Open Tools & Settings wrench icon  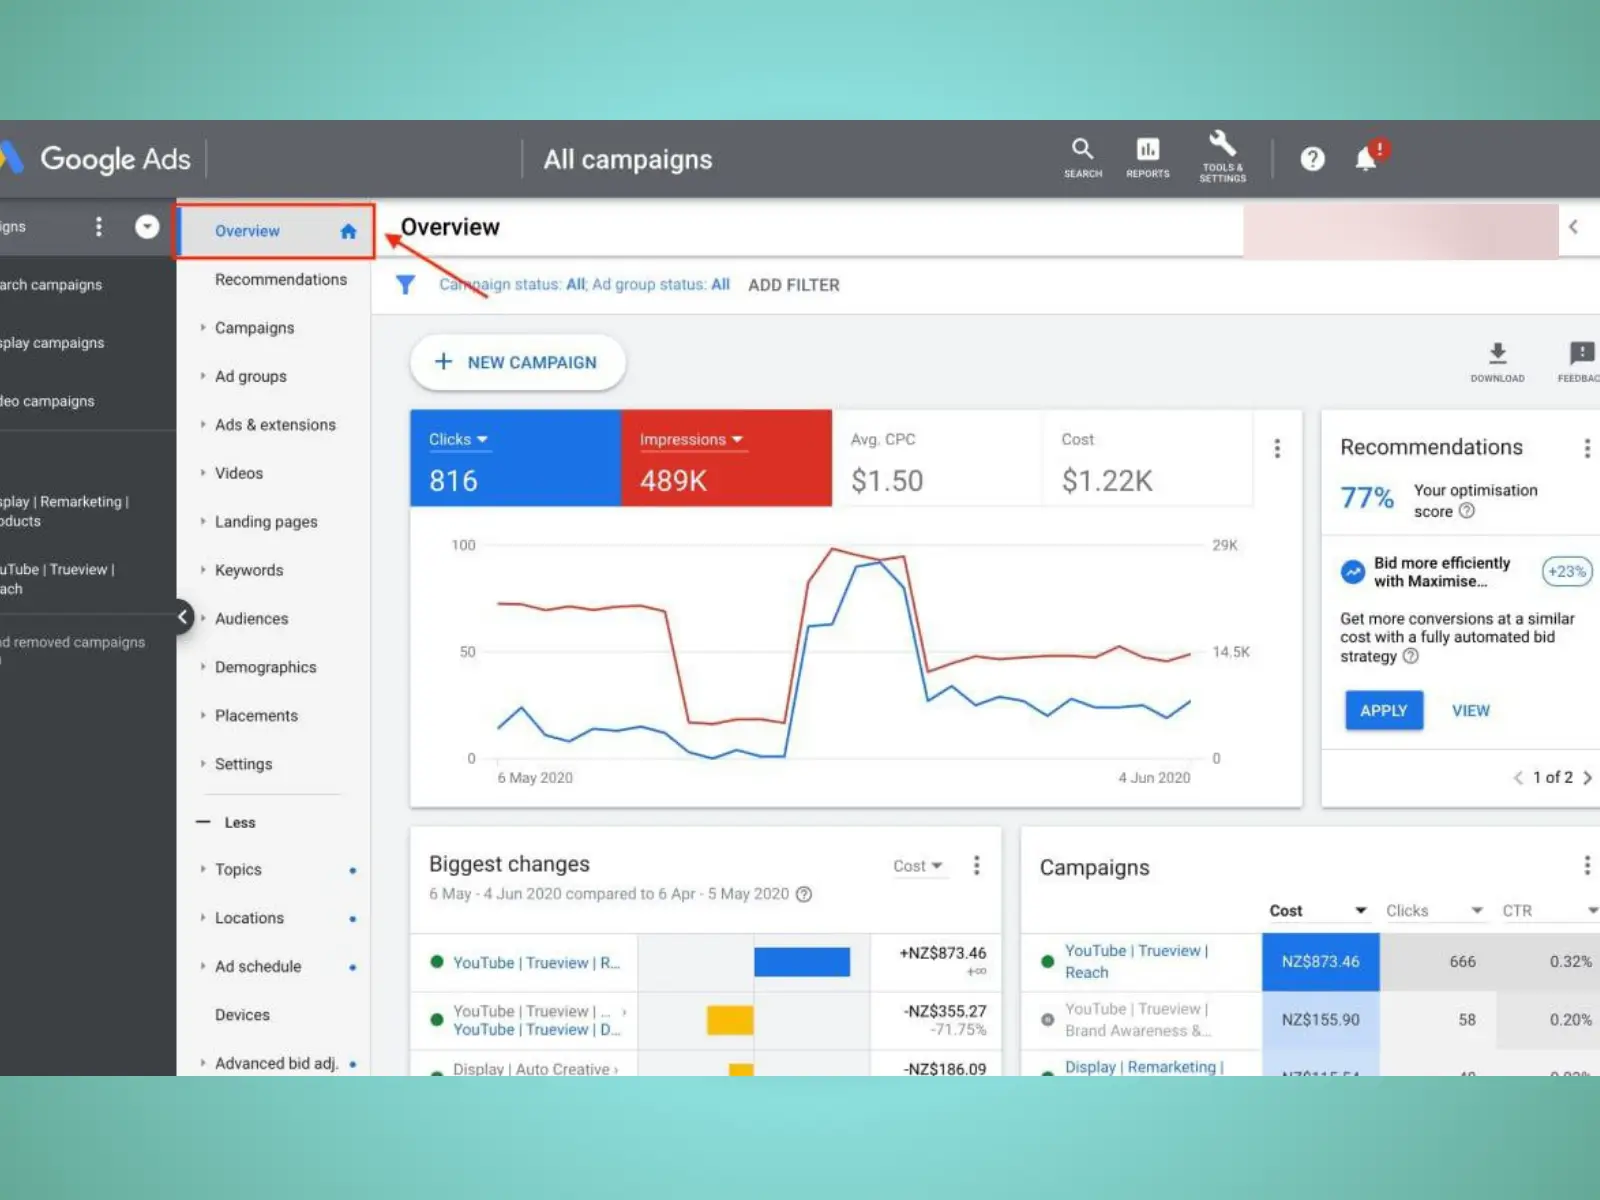(x=1222, y=157)
